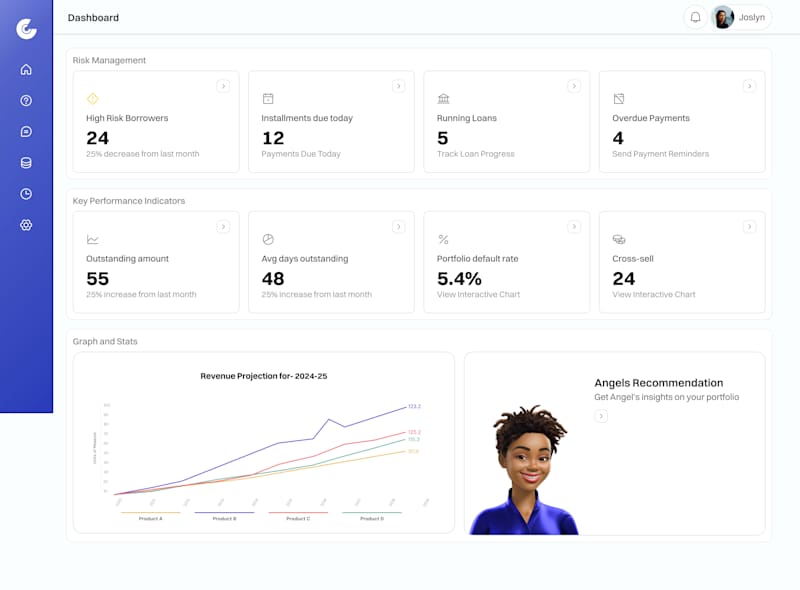
Task: Open the clock history icon in the sidebar
Action: (x=26, y=194)
